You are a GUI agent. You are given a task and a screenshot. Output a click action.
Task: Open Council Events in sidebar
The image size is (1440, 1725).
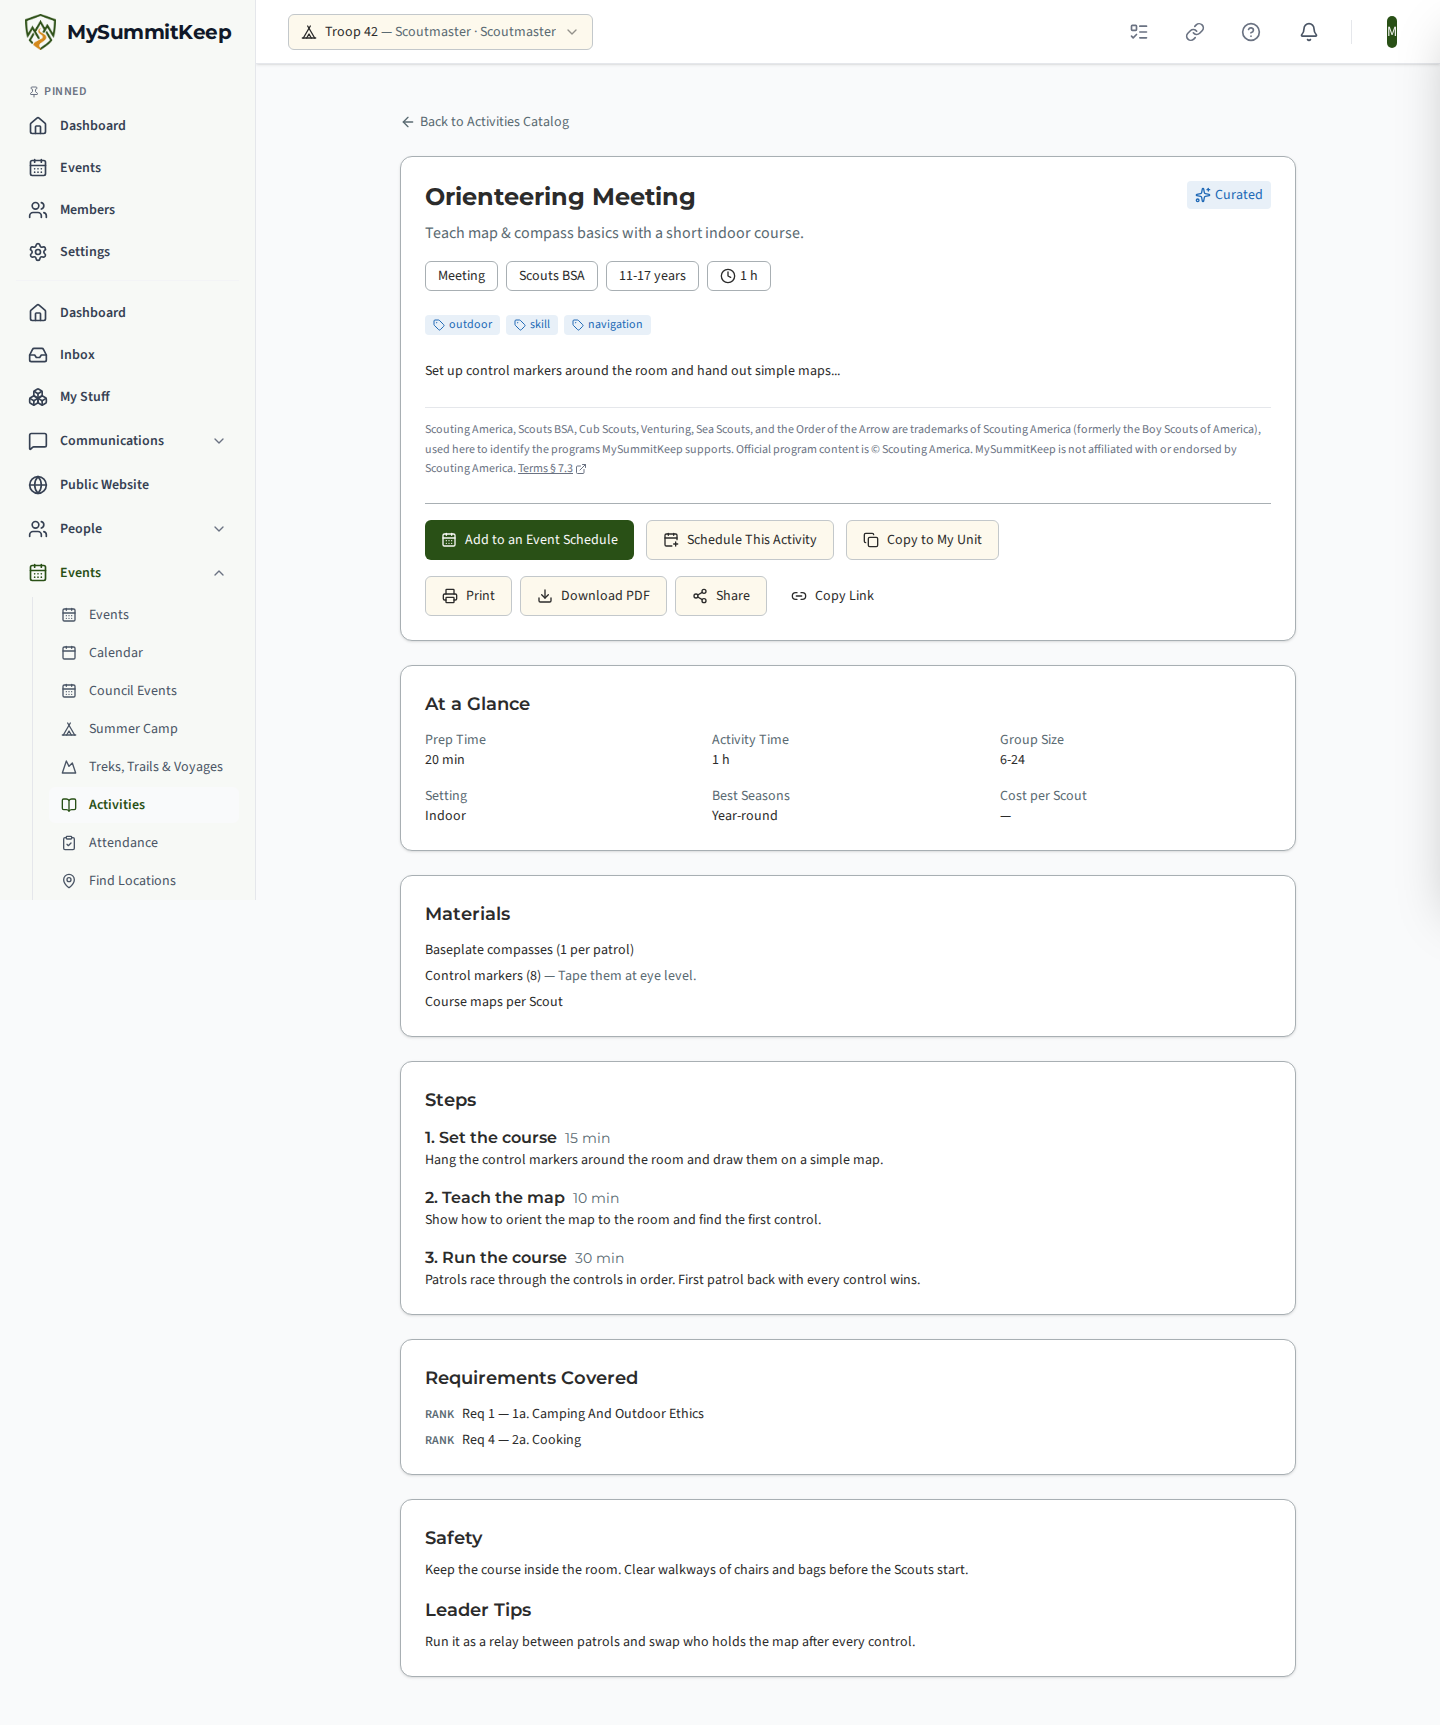pos(144,691)
